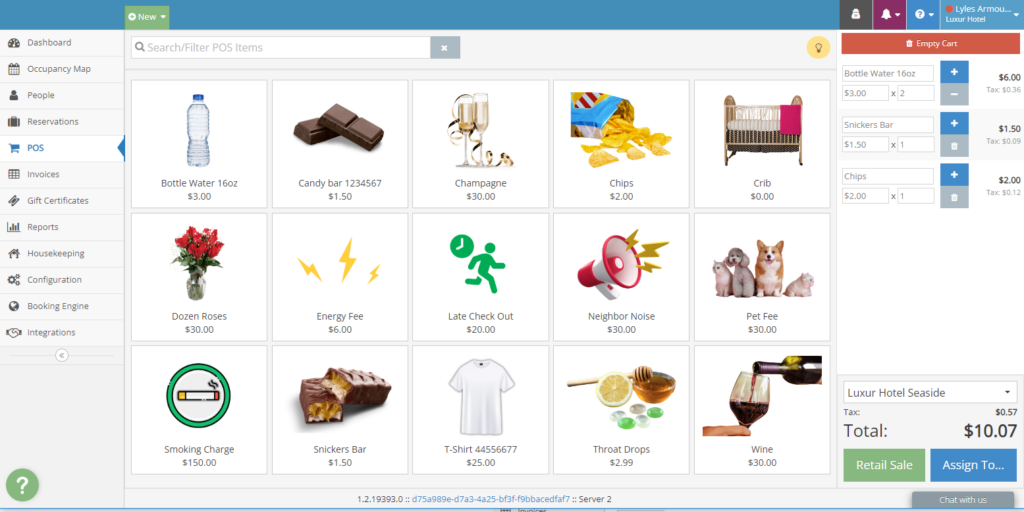The width and height of the screenshot is (1024, 512).
Task: Go to Dashboard in the sidebar
Action: pos(62,42)
